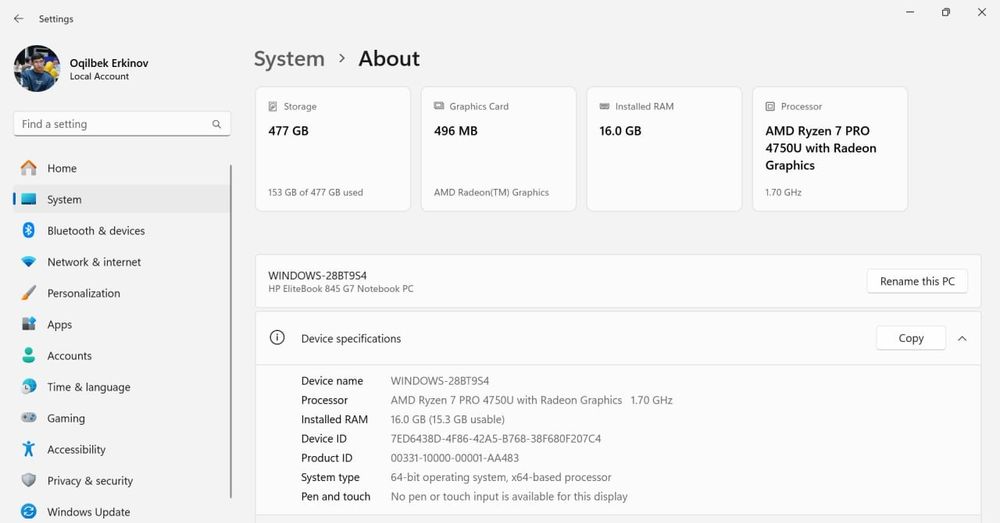Open Bluetooth & devices settings
The image size is (1000, 523).
(121, 230)
